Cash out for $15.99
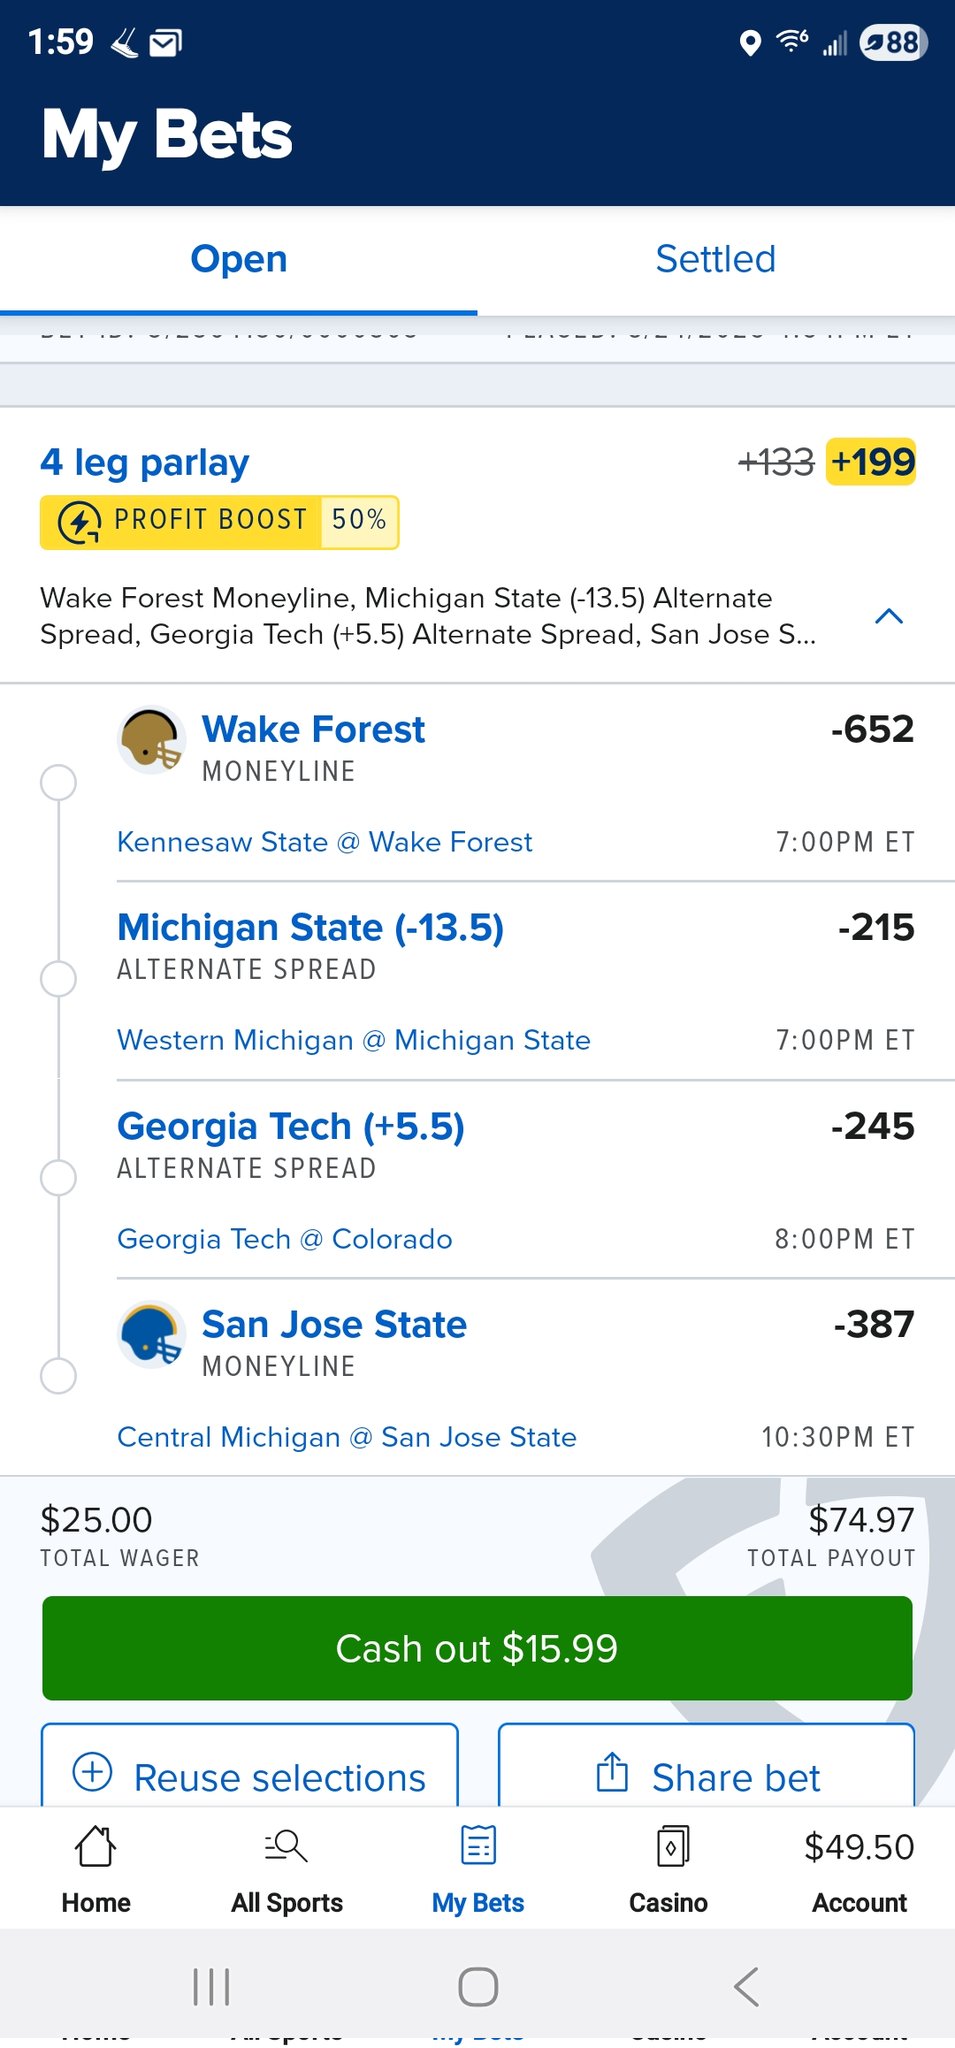Viewport: 955px width, 2048px height. pyautogui.click(x=477, y=1648)
